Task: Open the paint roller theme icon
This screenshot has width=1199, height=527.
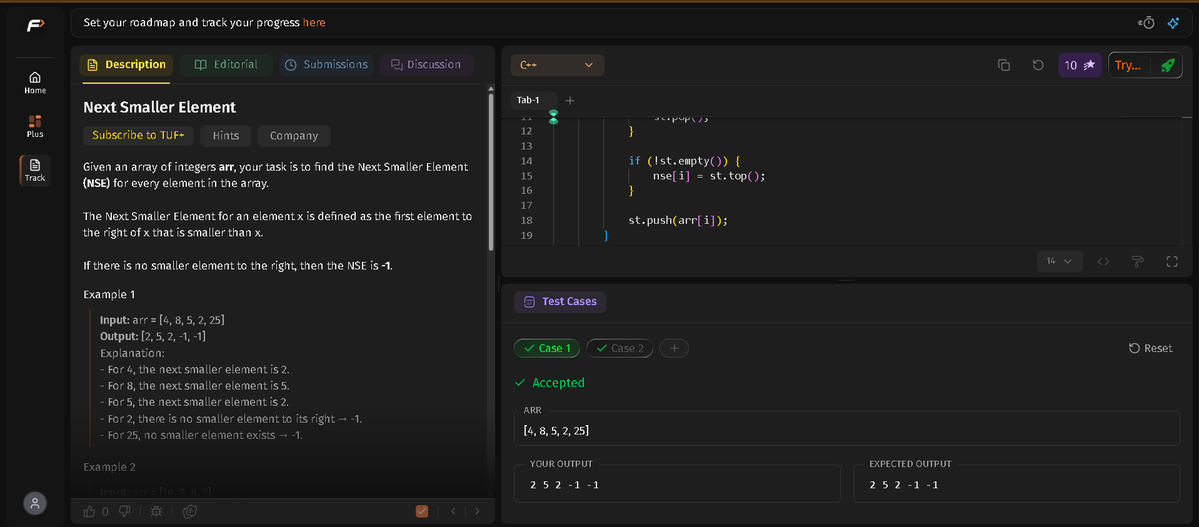Action: [x=1137, y=262]
